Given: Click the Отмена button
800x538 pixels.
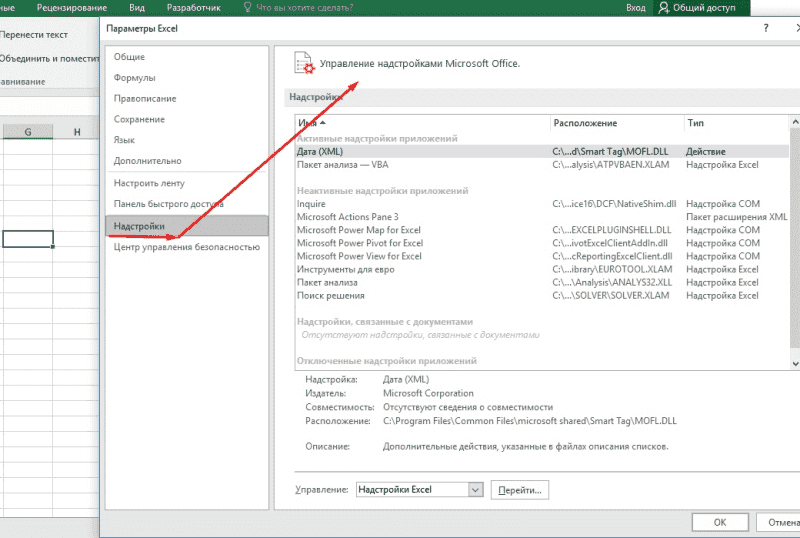Looking at the screenshot, I should tap(779, 522).
